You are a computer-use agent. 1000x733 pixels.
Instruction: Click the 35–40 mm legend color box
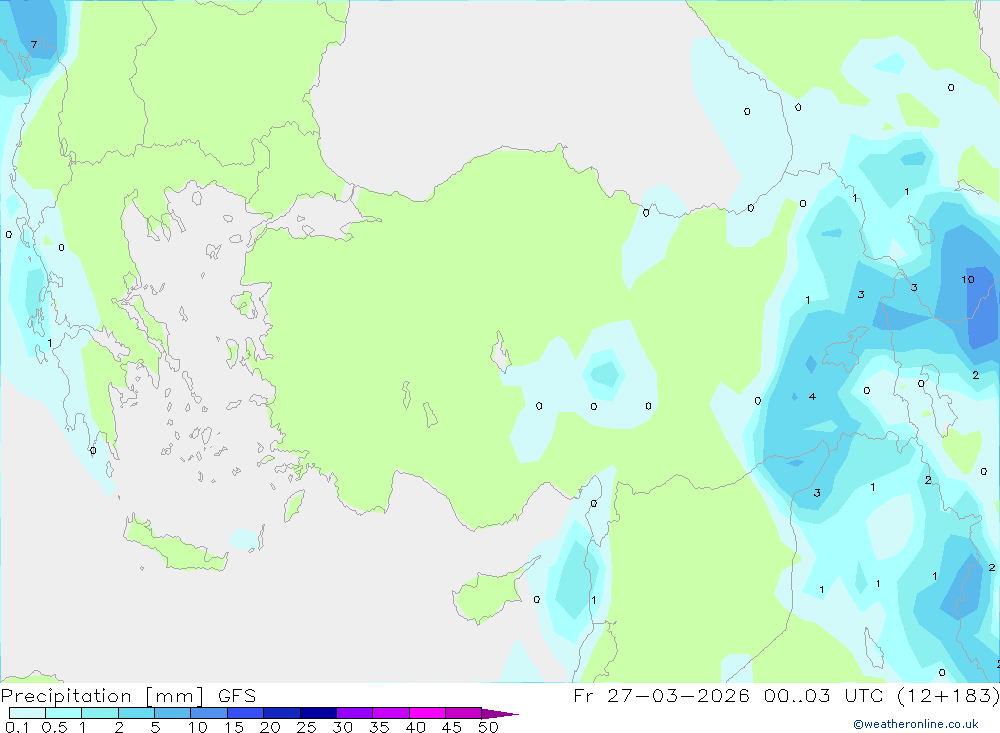391,713
